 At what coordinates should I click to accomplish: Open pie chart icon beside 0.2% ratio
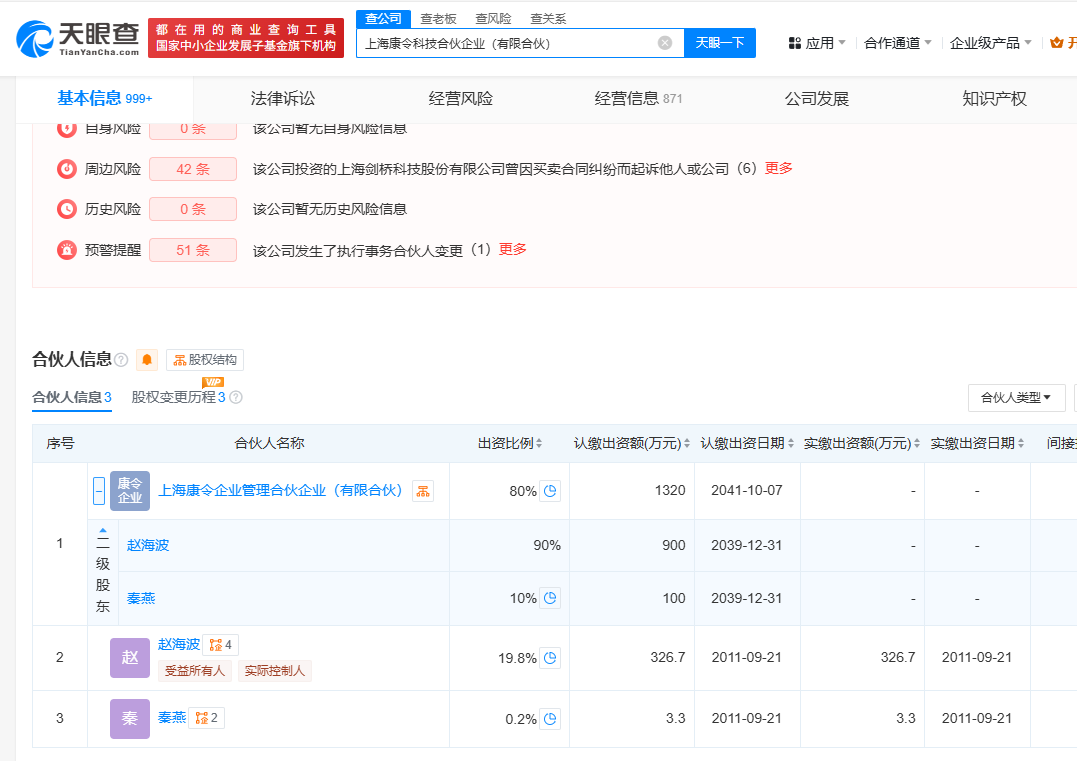point(549,719)
